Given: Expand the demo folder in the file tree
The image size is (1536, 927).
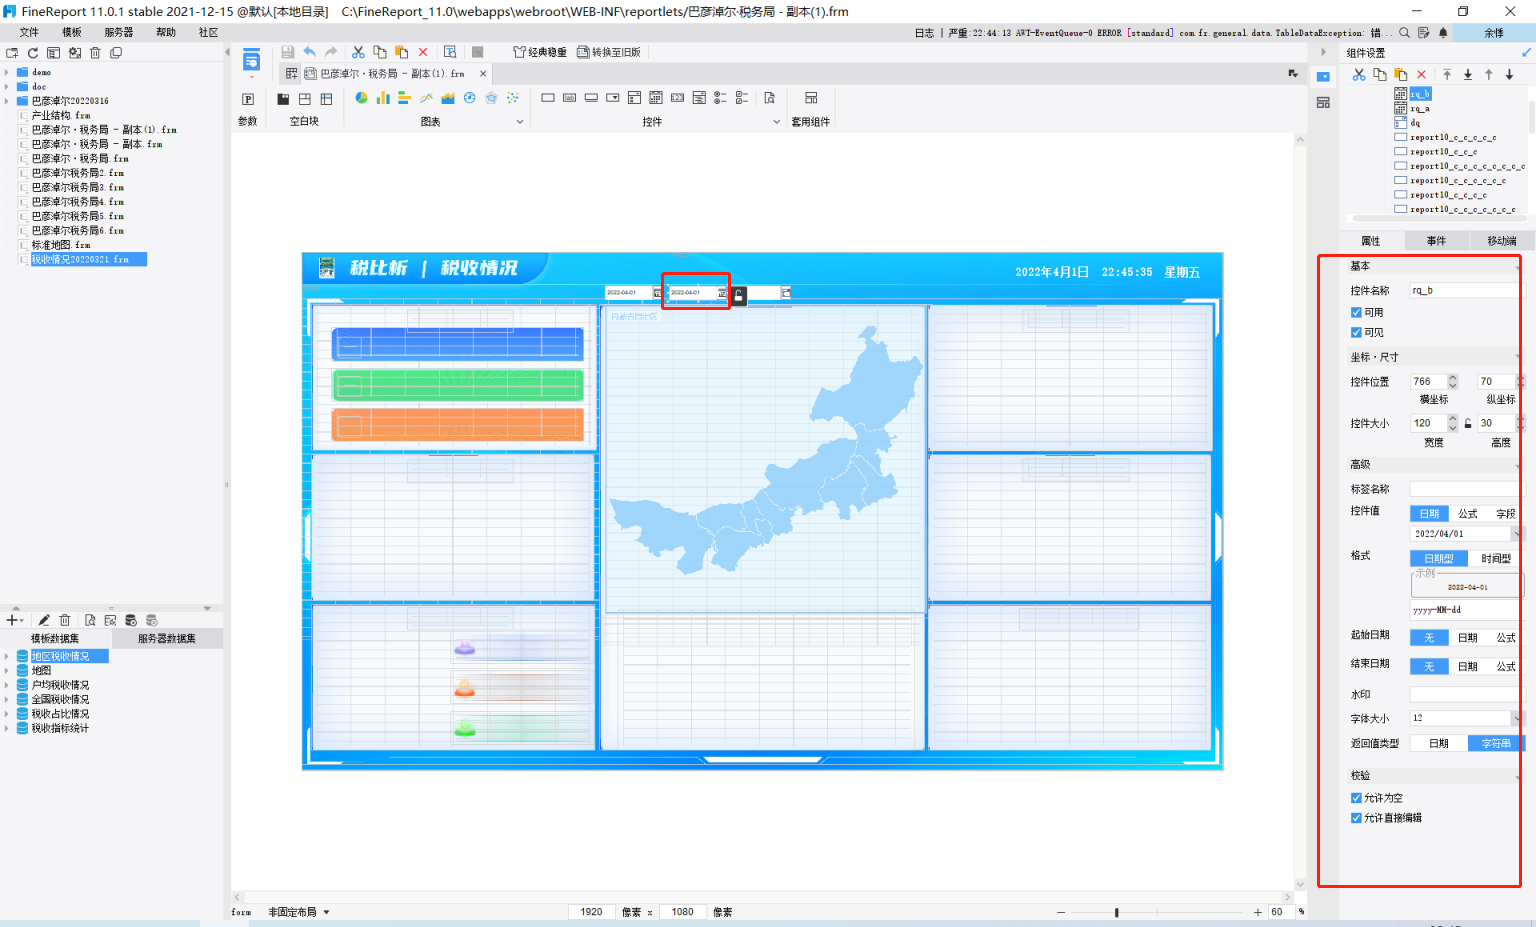Looking at the screenshot, I should tap(7, 72).
